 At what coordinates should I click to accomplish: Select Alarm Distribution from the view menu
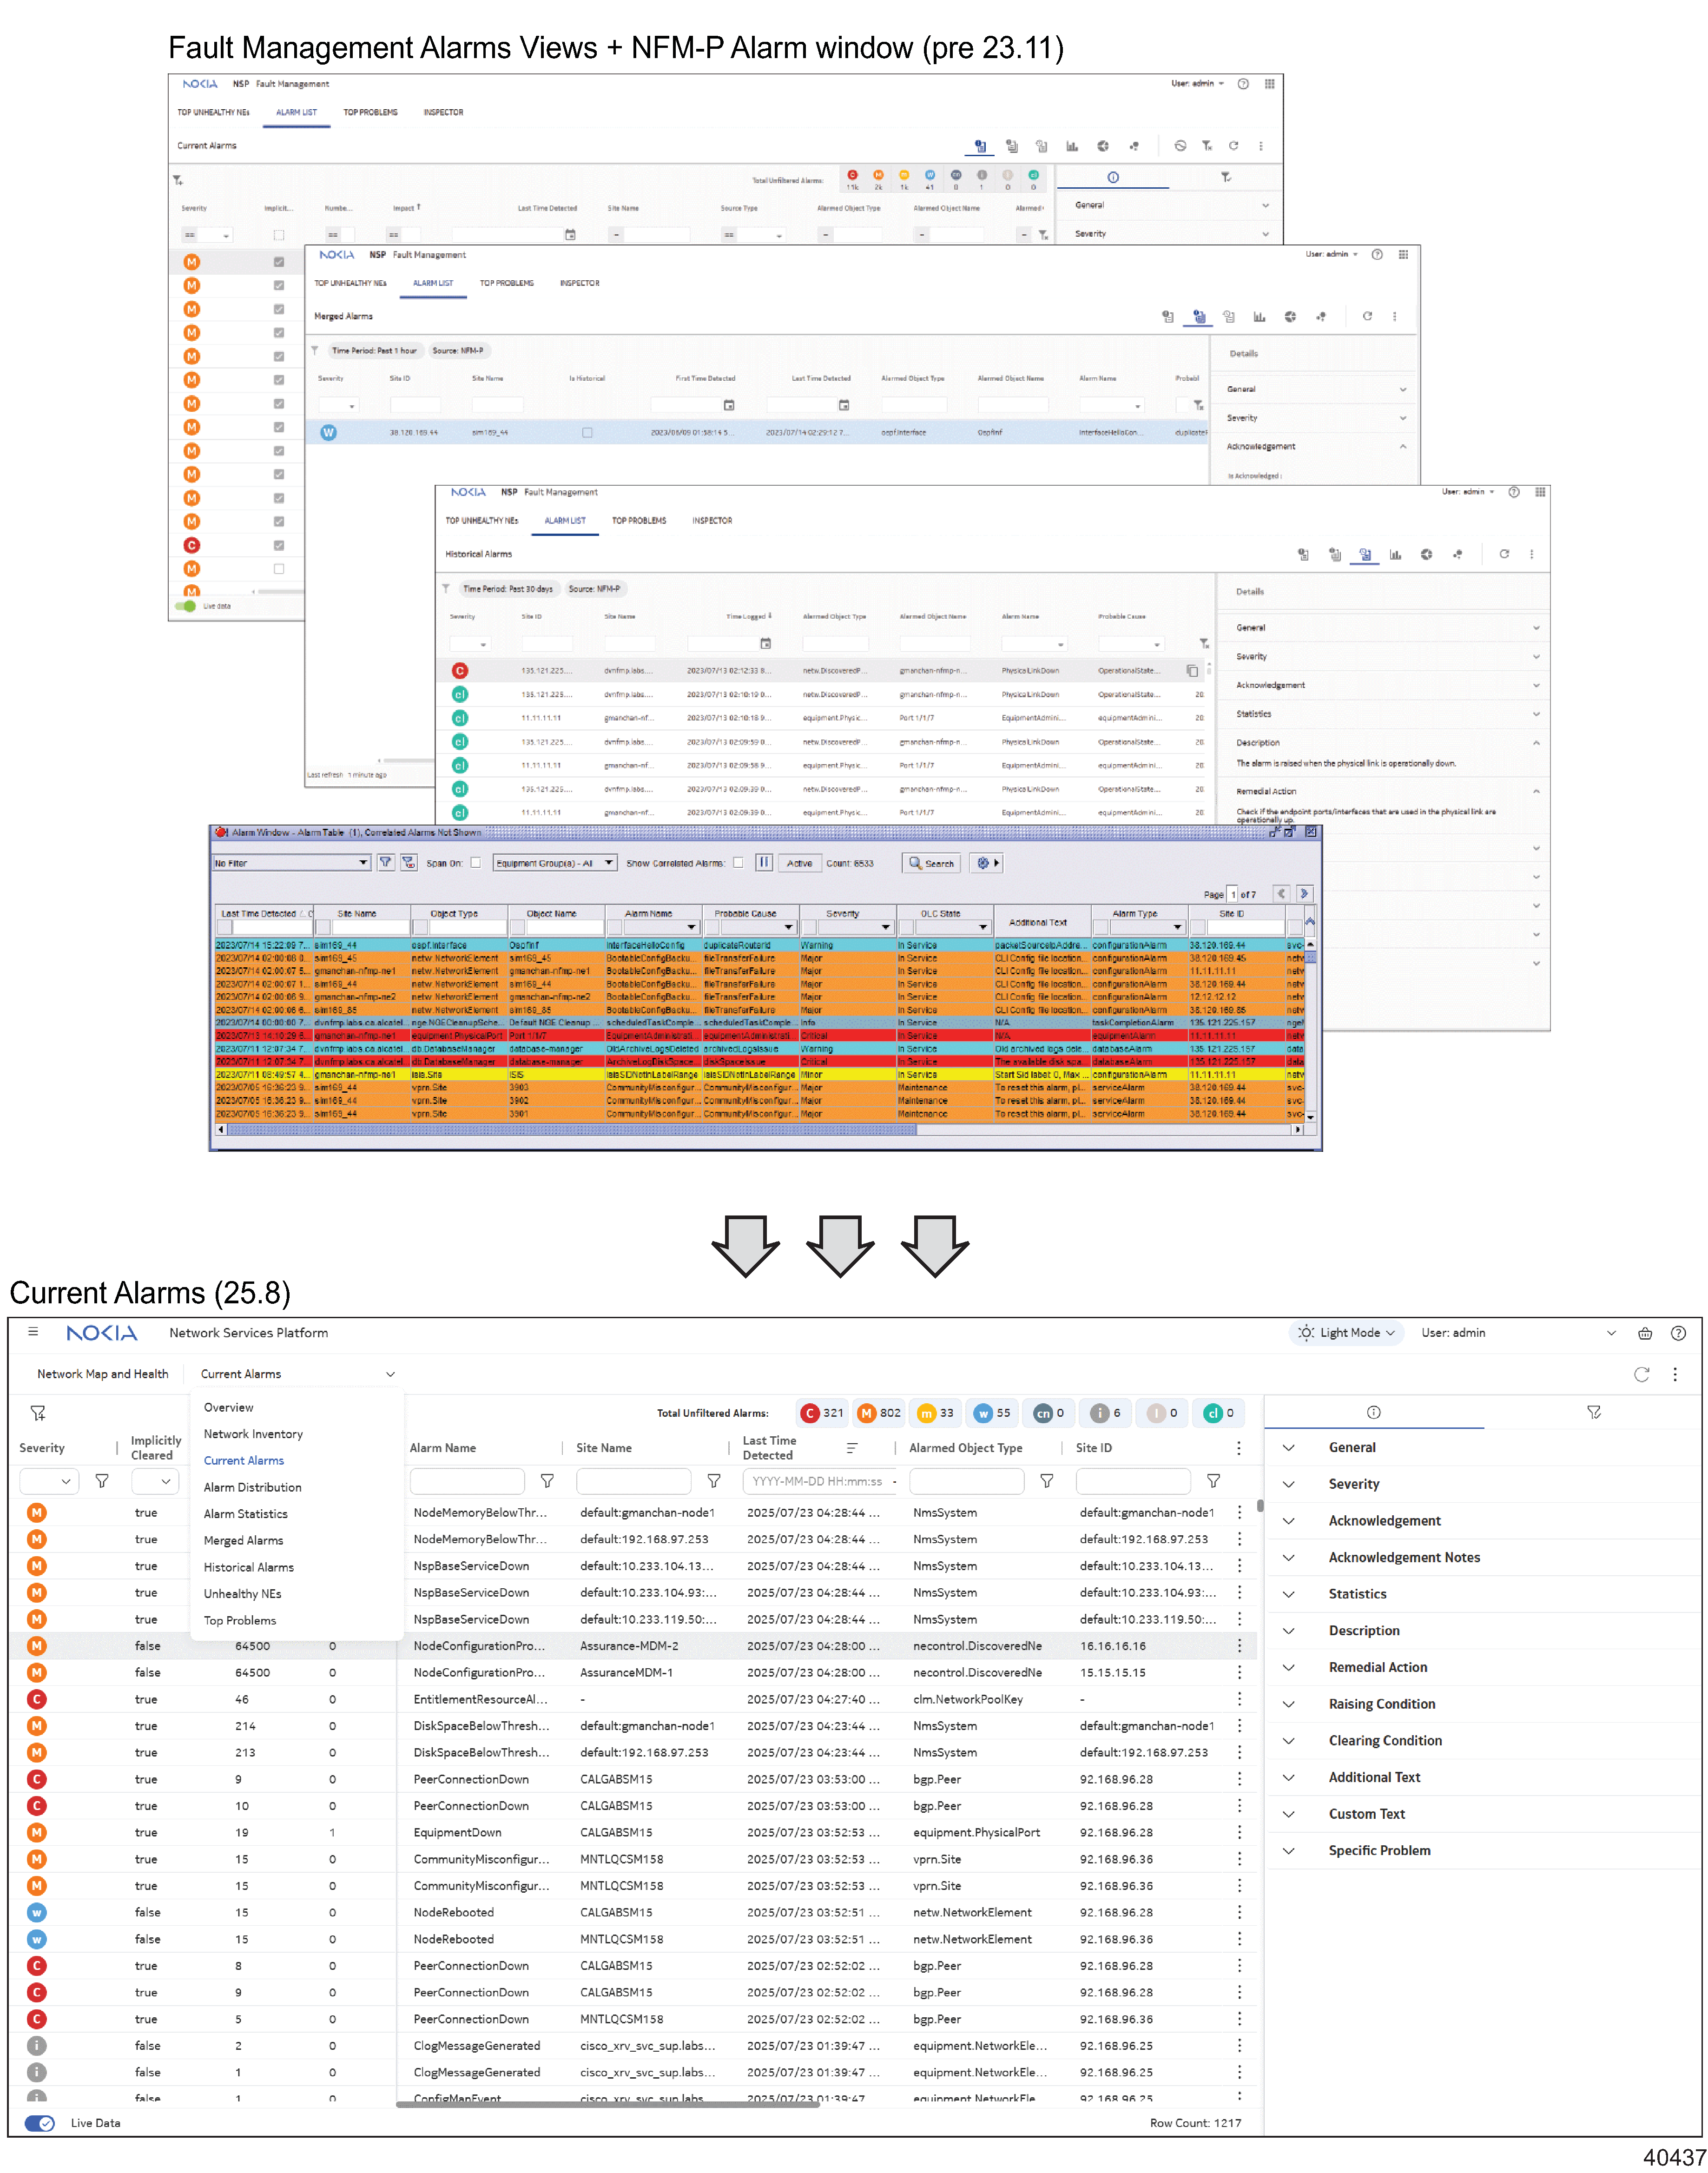(x=252, y=1487)
